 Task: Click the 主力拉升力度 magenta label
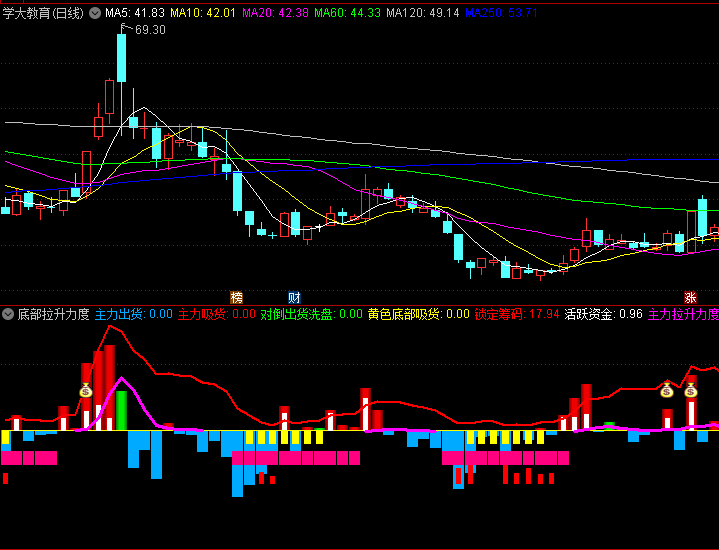point(683,314)
